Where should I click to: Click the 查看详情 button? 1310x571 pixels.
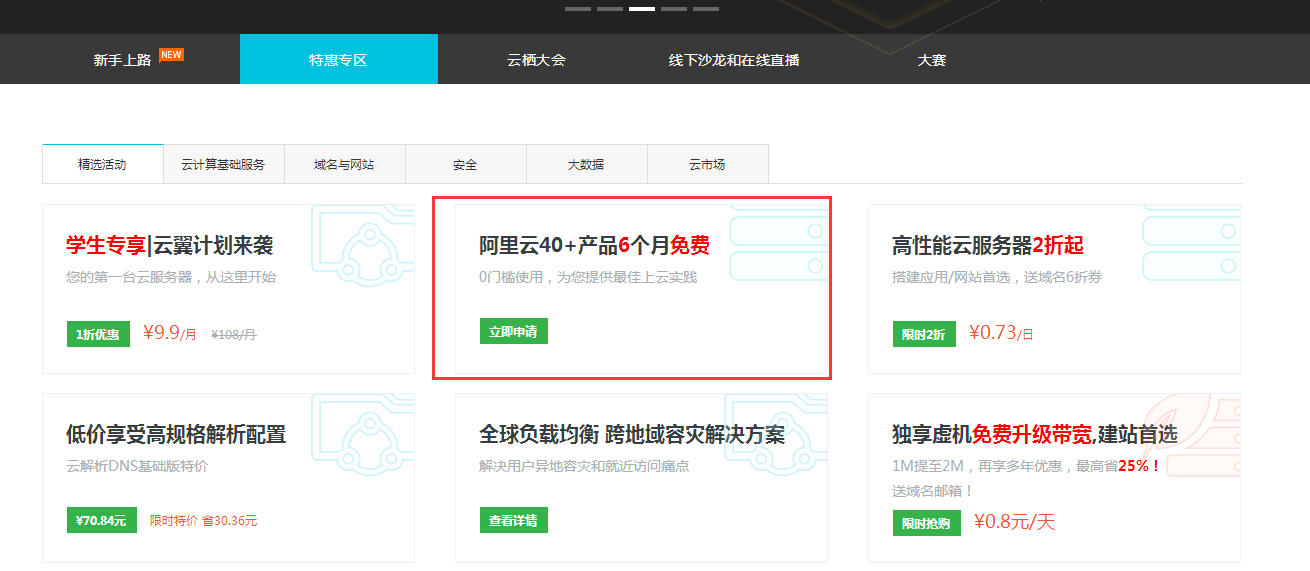pyautogui.click(x=513, y=520)
